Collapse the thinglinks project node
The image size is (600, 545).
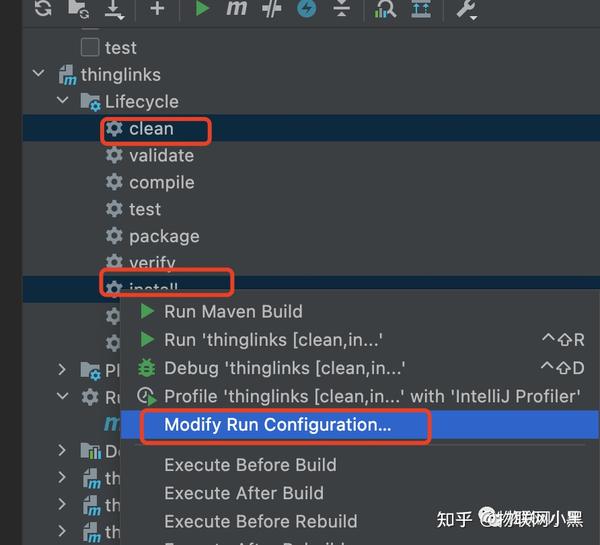pos(39,73)
